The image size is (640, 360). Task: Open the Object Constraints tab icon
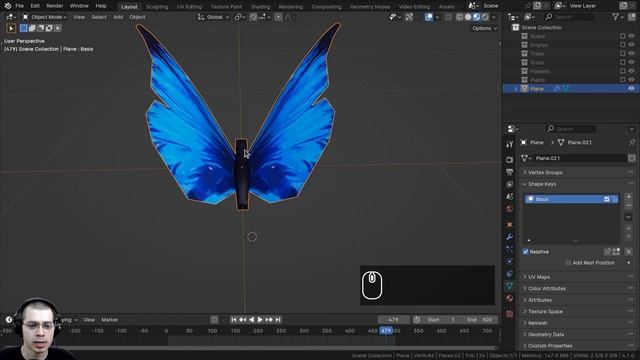[509, 273]
